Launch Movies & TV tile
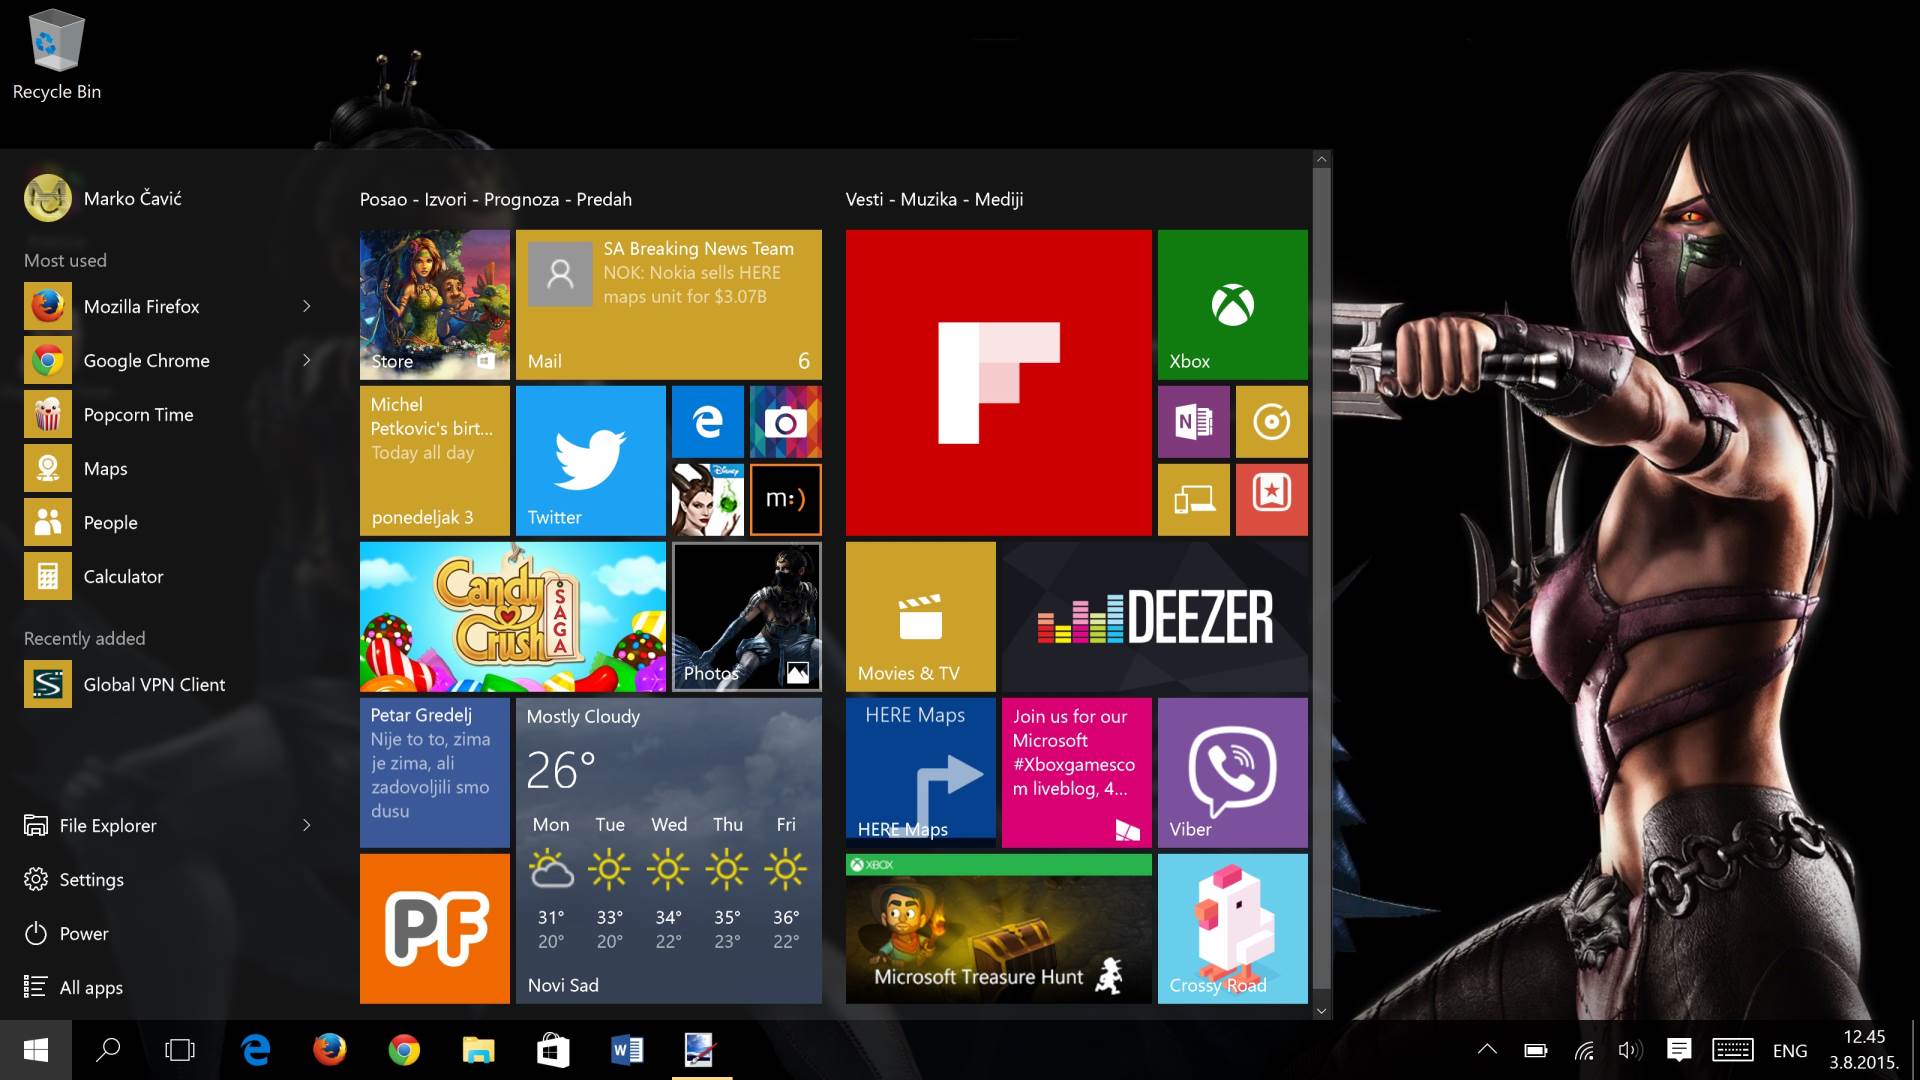This screenshot has width=1920, height=1080. [x=920, y=617]
